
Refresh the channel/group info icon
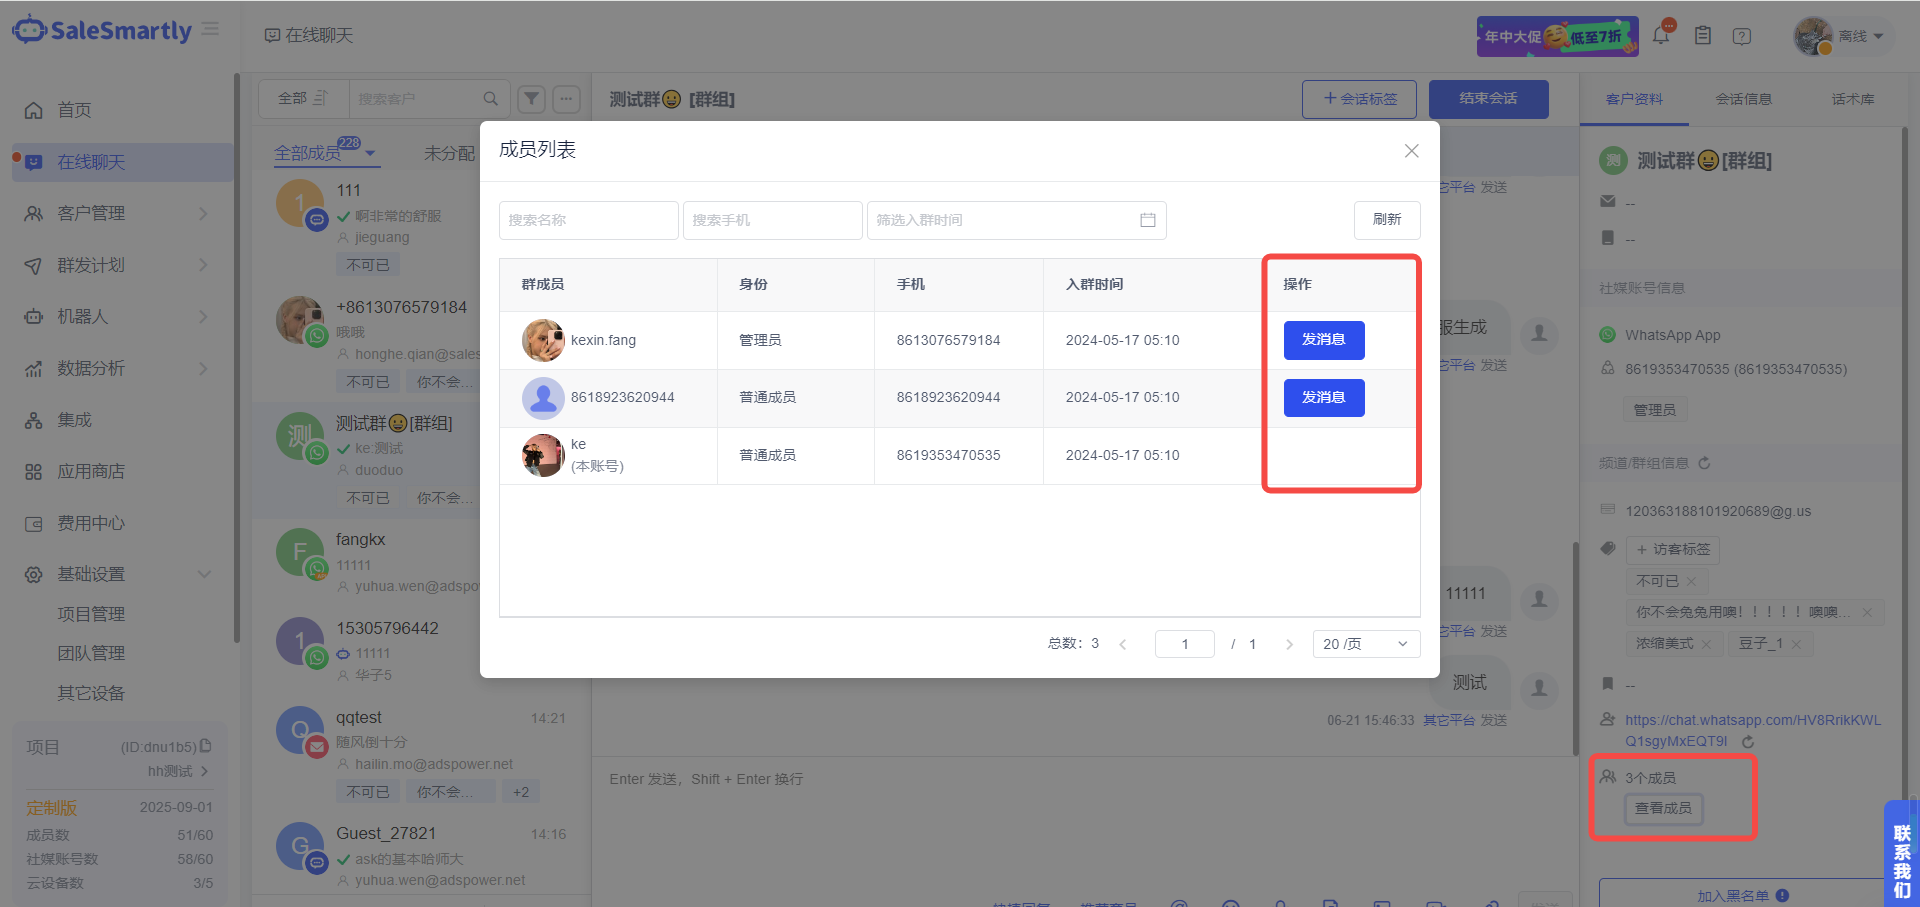click(x=1705, y=463)
